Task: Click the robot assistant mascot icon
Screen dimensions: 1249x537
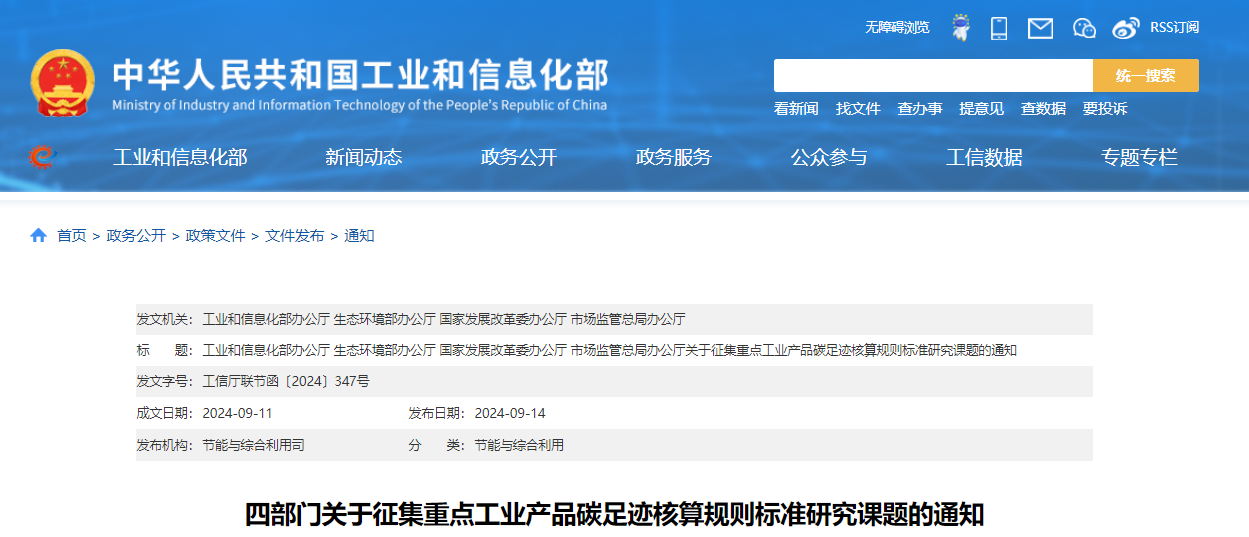Action: tap(961, 28)
